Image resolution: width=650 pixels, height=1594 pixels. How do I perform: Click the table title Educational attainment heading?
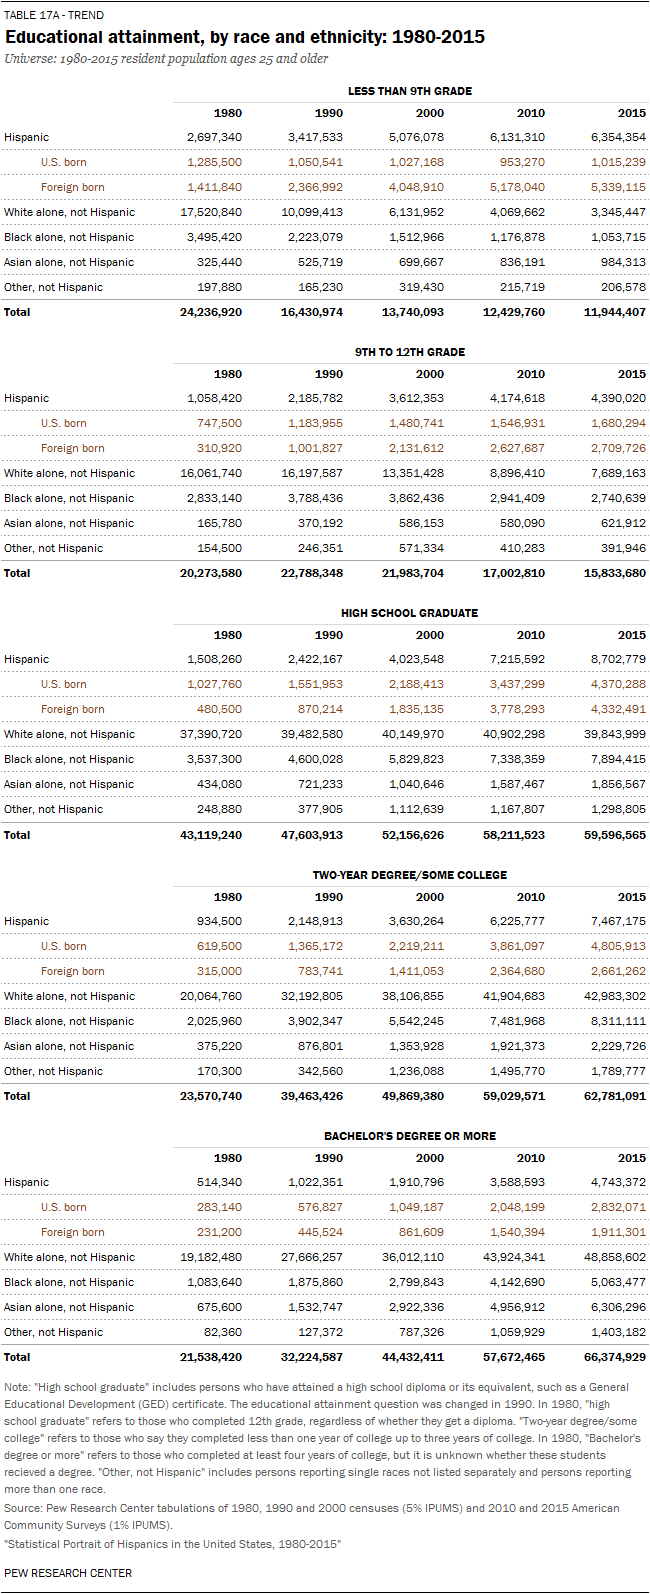point(245,37)
